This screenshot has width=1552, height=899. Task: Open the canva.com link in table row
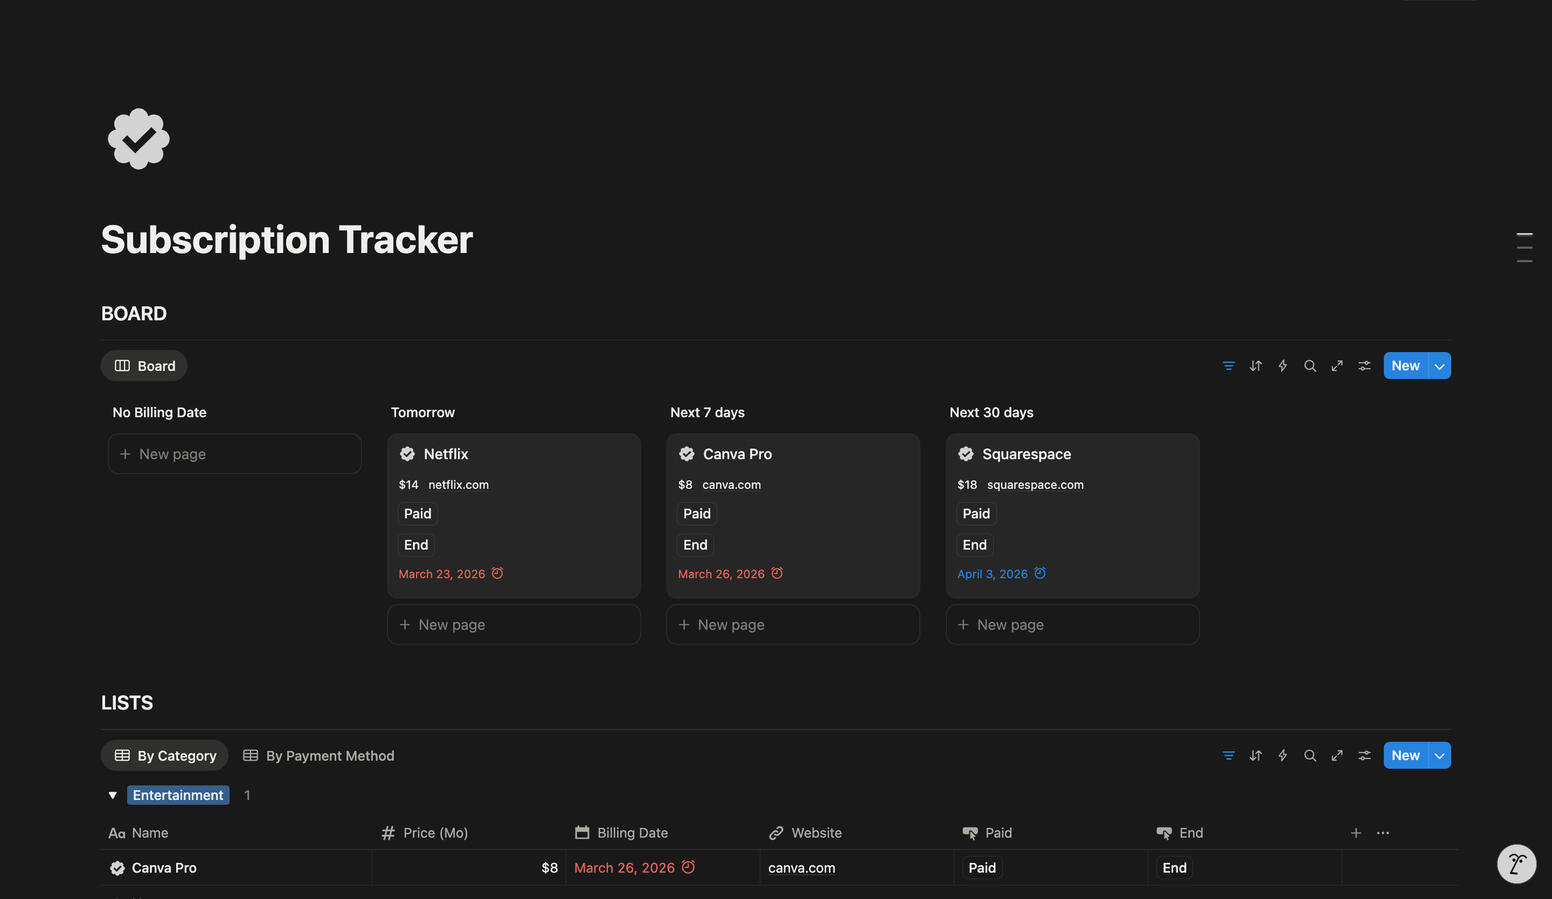[x=801, y=868]
